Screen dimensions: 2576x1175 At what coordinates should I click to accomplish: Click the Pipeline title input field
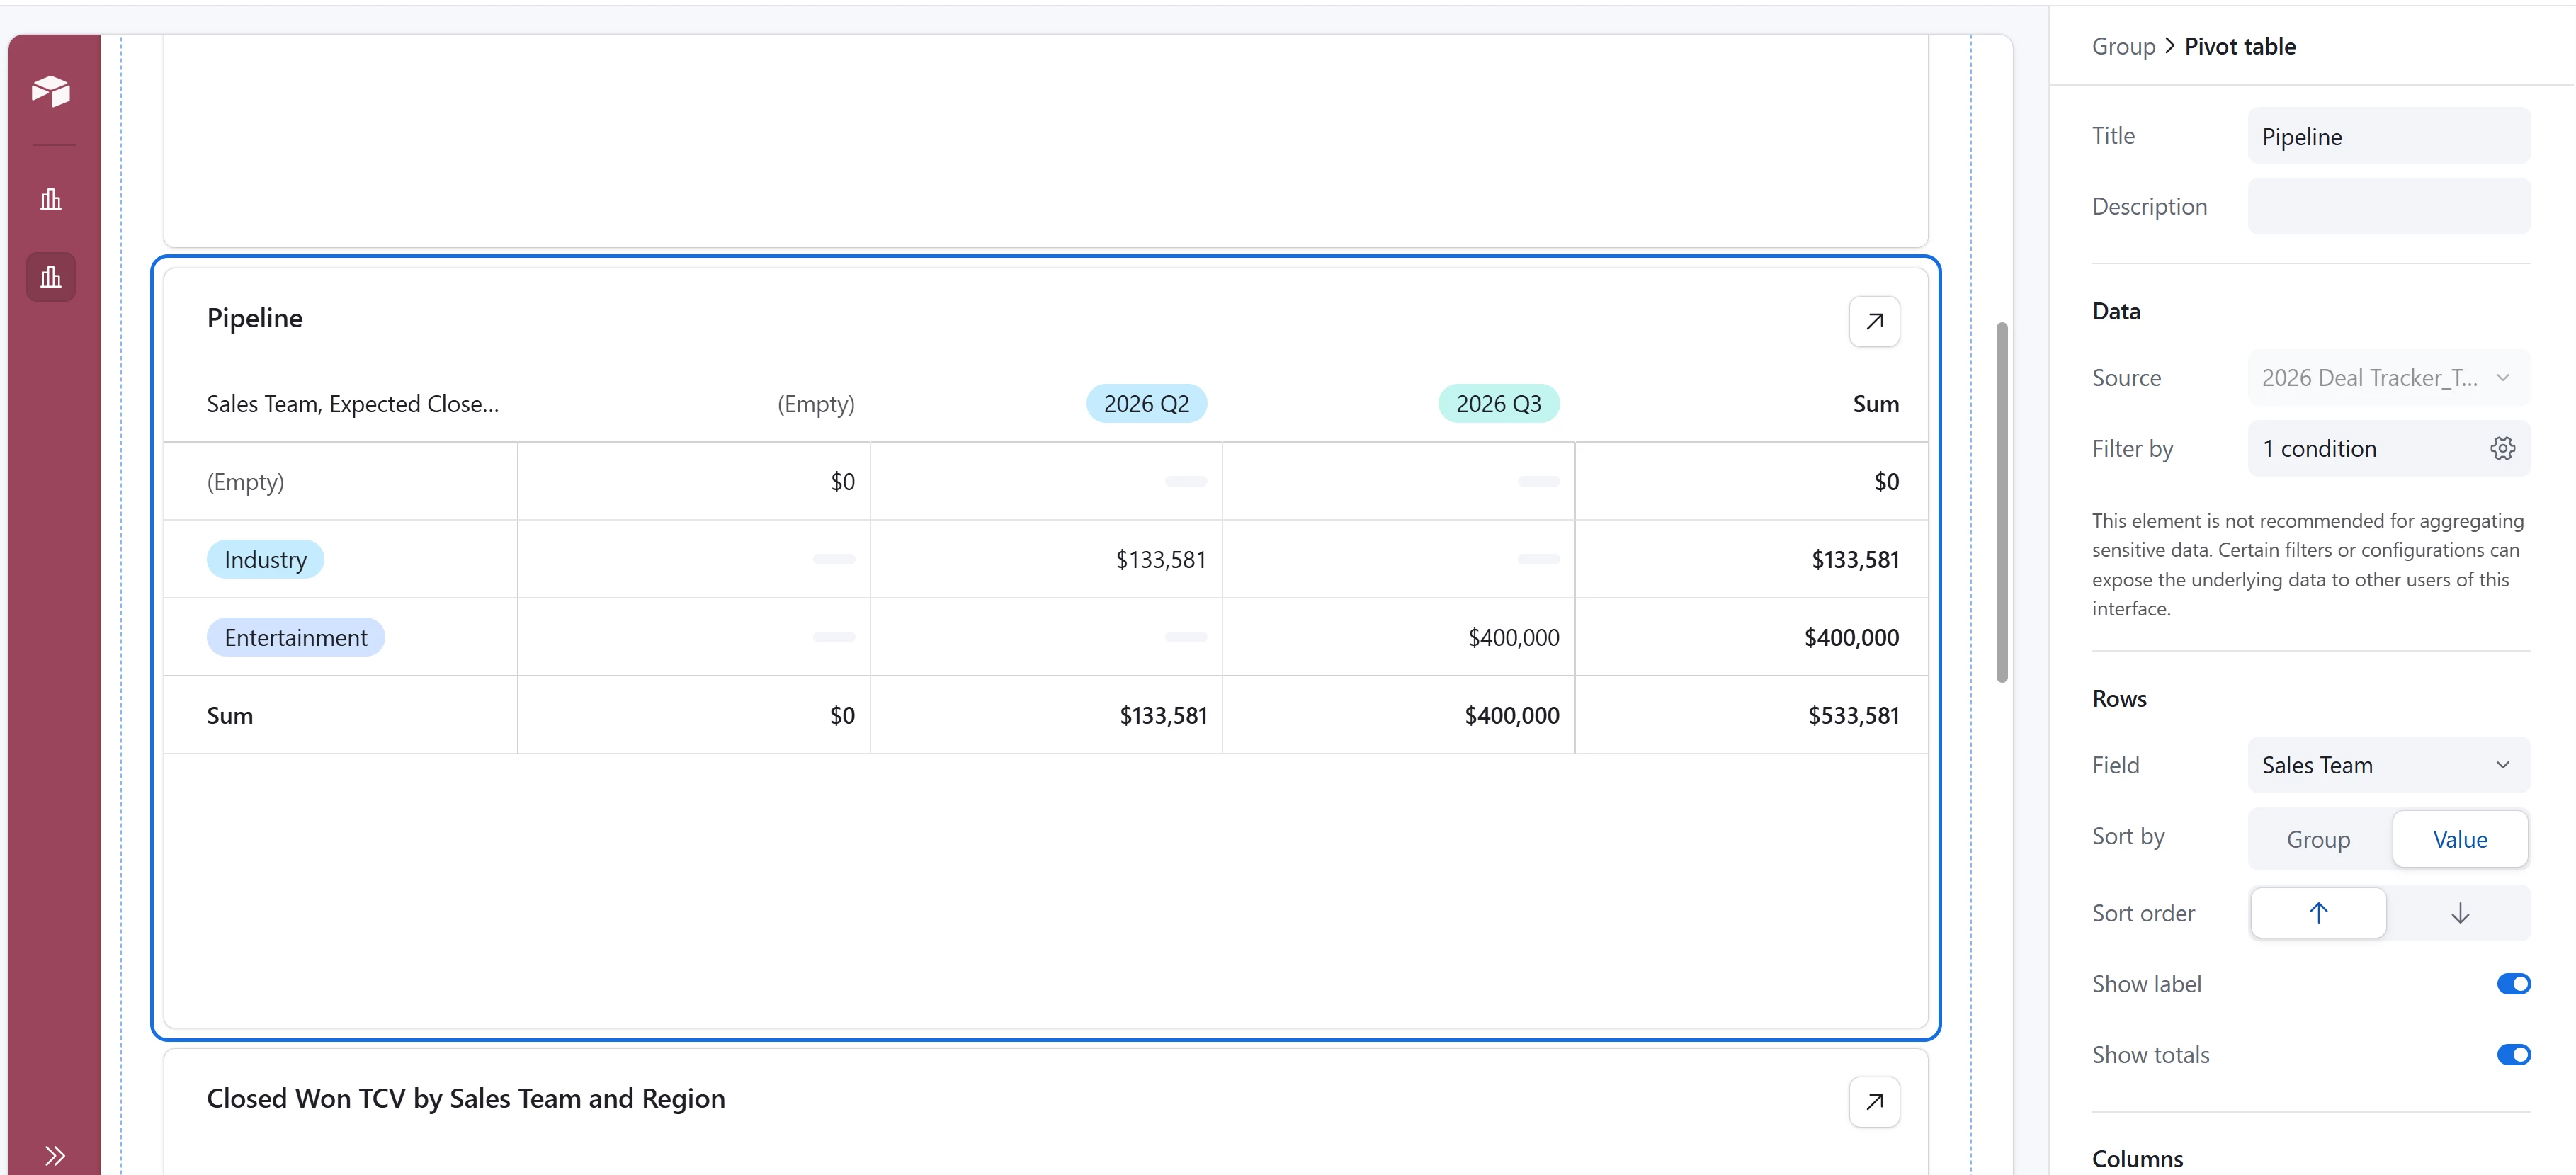(2387, 136)
